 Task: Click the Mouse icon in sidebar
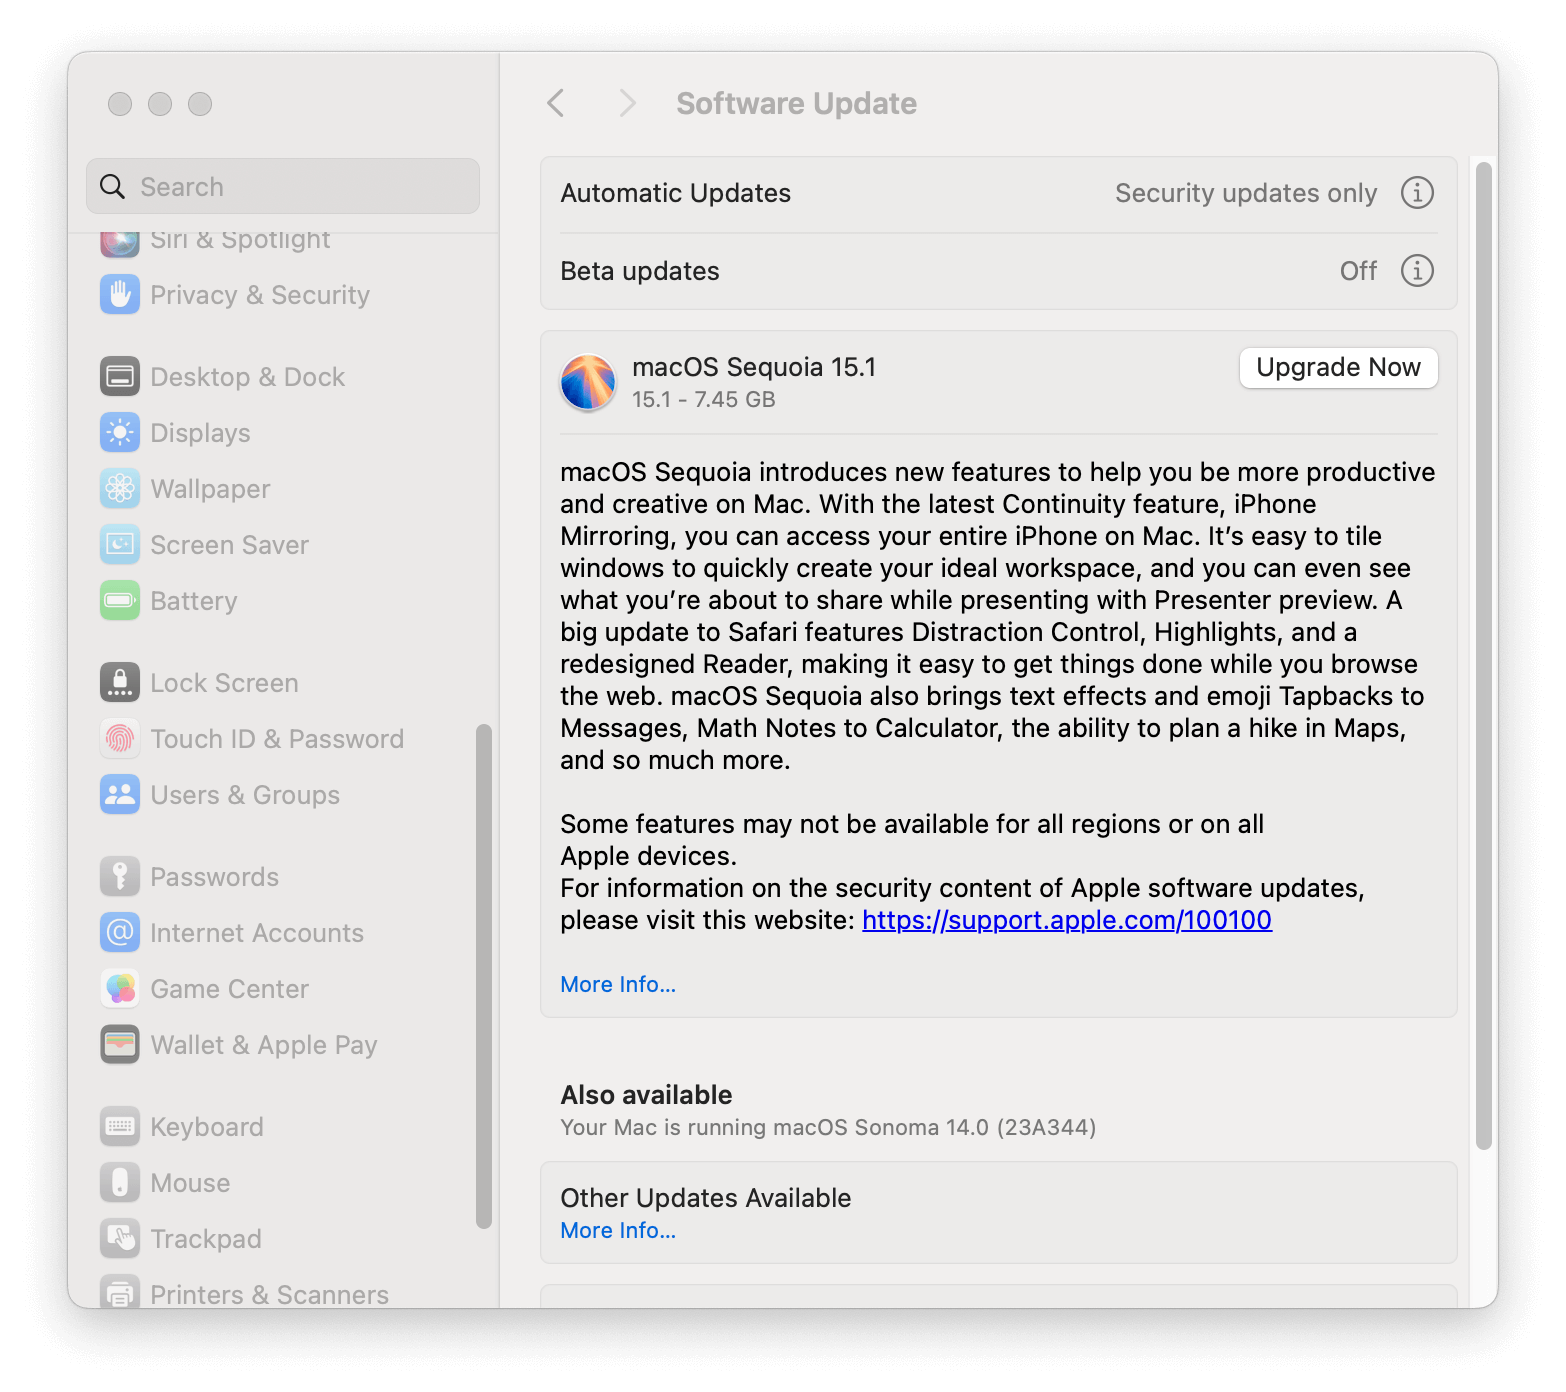(x=120, y=1182)
